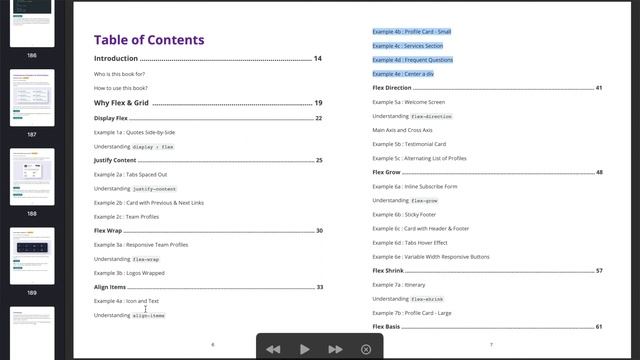Open Example 6a : Inline Subscribe Form

pos(415,187)
